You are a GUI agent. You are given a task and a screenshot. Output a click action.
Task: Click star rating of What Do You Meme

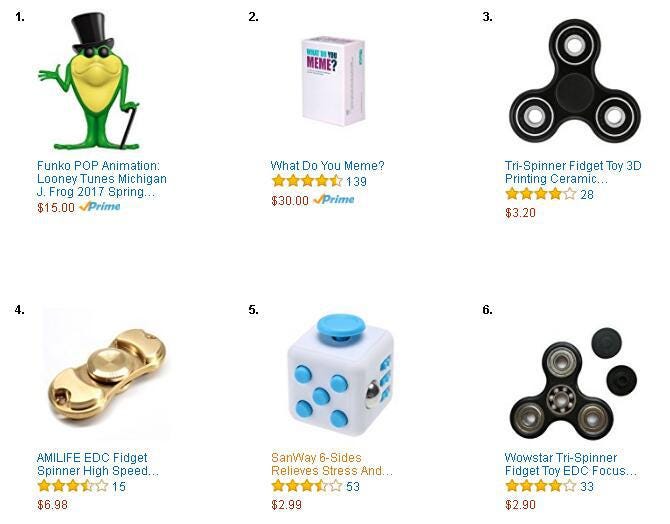click(307, 181)
